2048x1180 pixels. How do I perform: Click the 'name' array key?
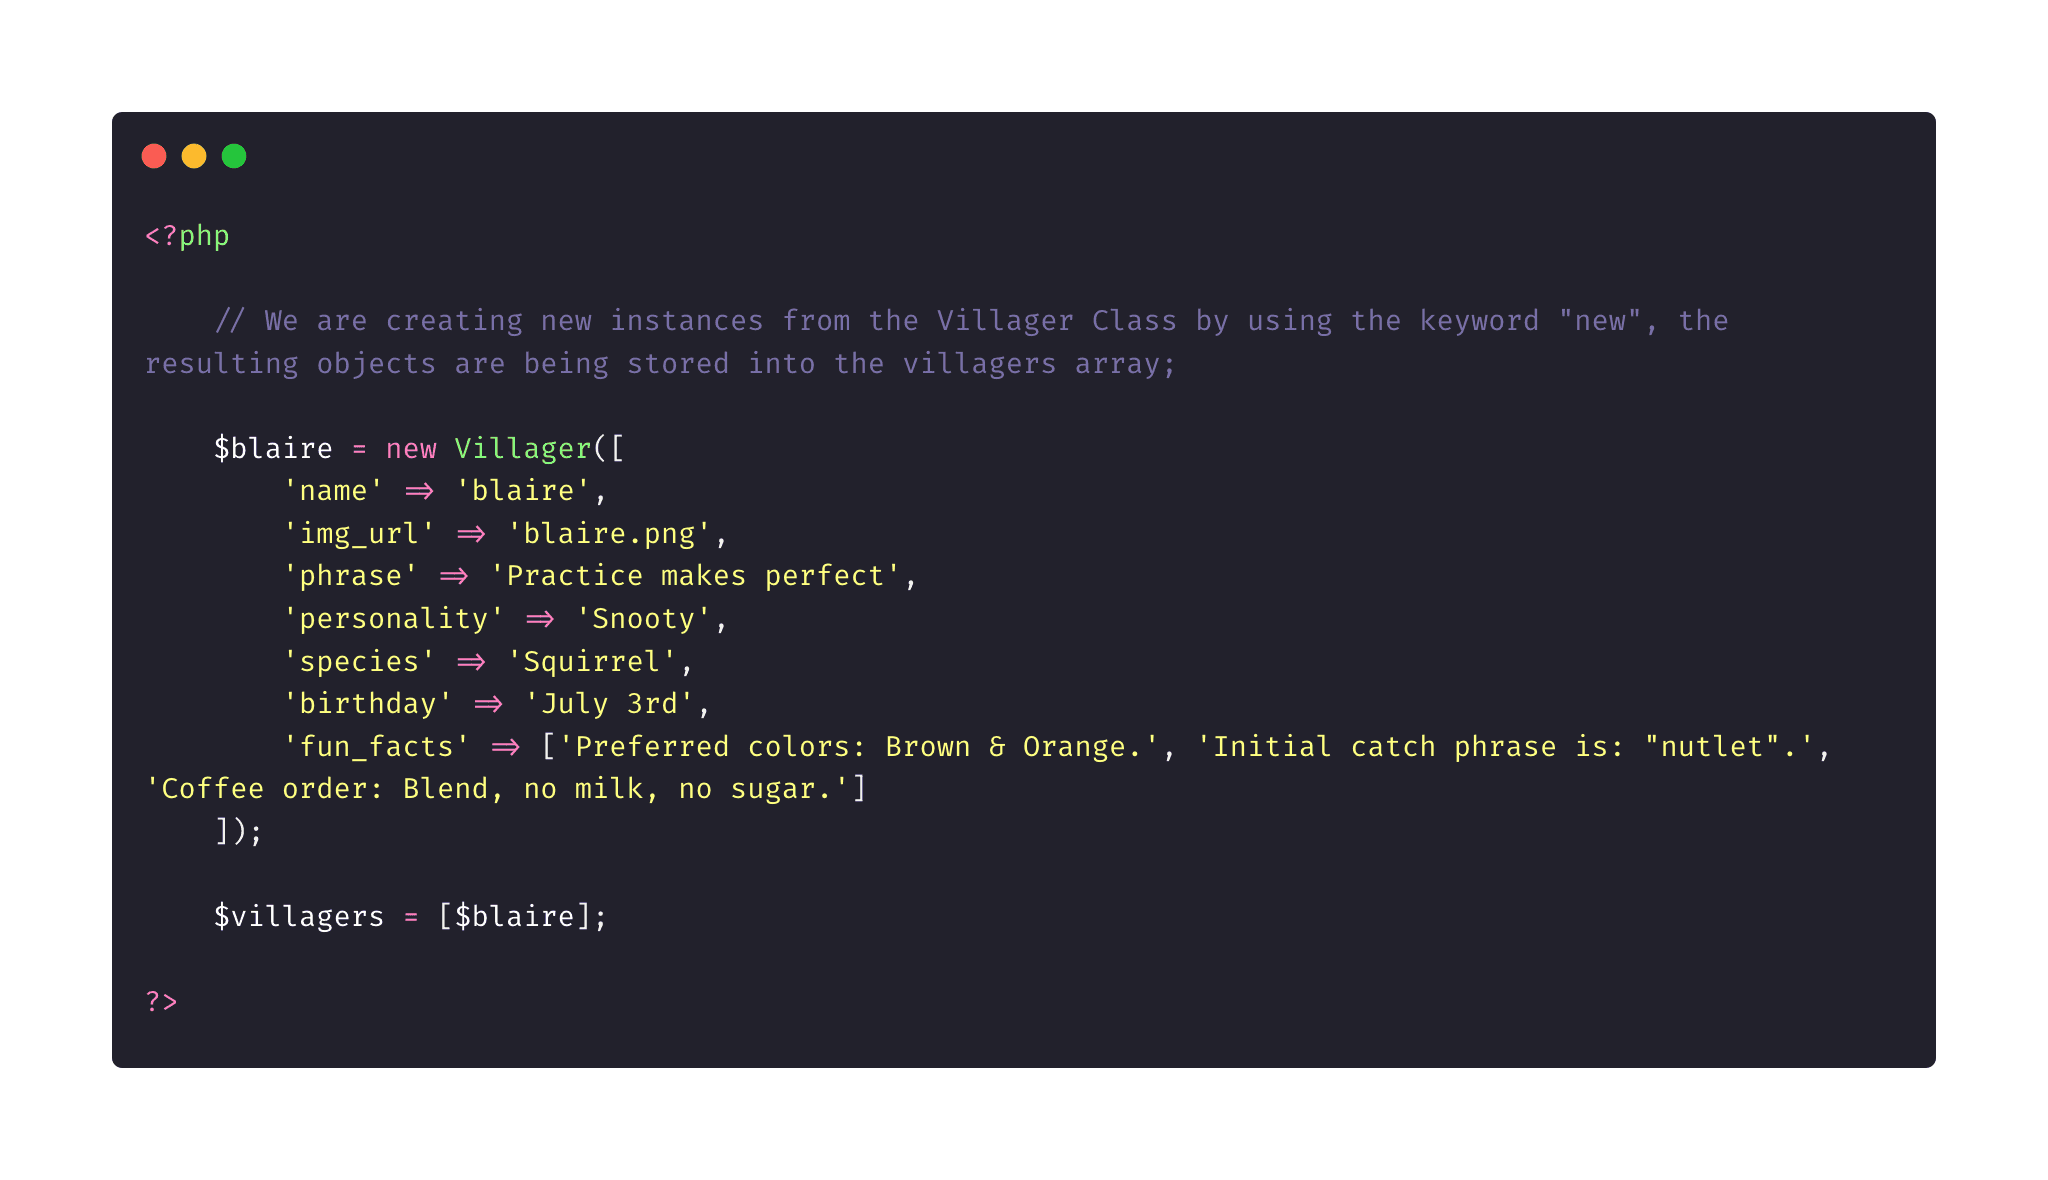point(333,491)
